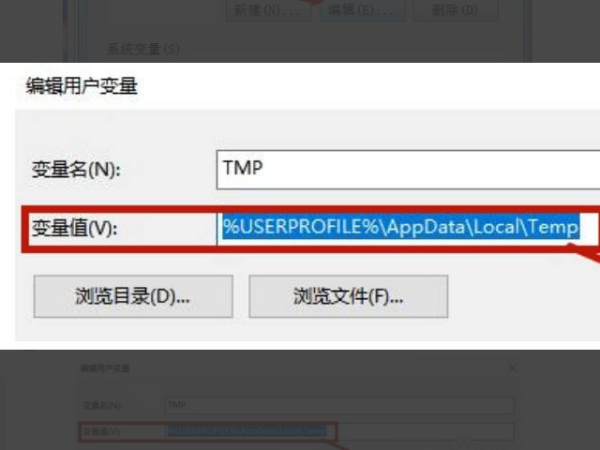Click the dimmed TMP name field at the bottom
Screen dimensions: 600x450
pyautogui.click(x=340, y=405)
